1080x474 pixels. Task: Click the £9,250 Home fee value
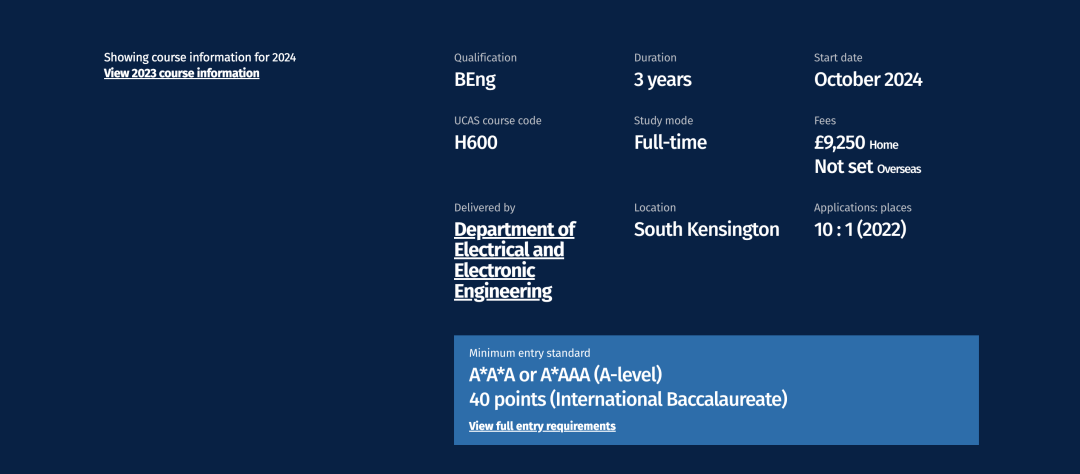coord(856,143)
